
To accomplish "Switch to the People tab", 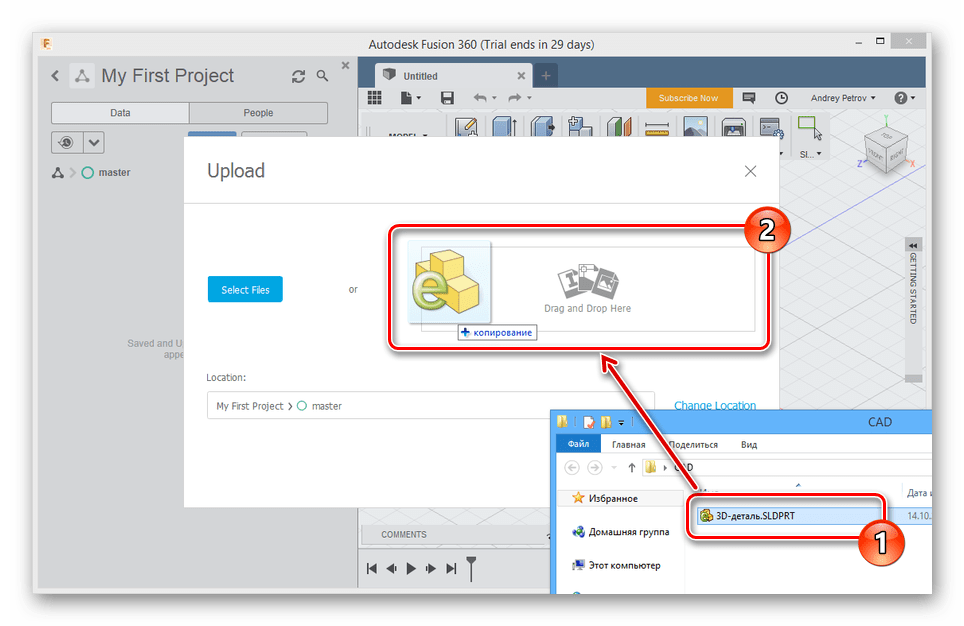I will coord(258,113).
